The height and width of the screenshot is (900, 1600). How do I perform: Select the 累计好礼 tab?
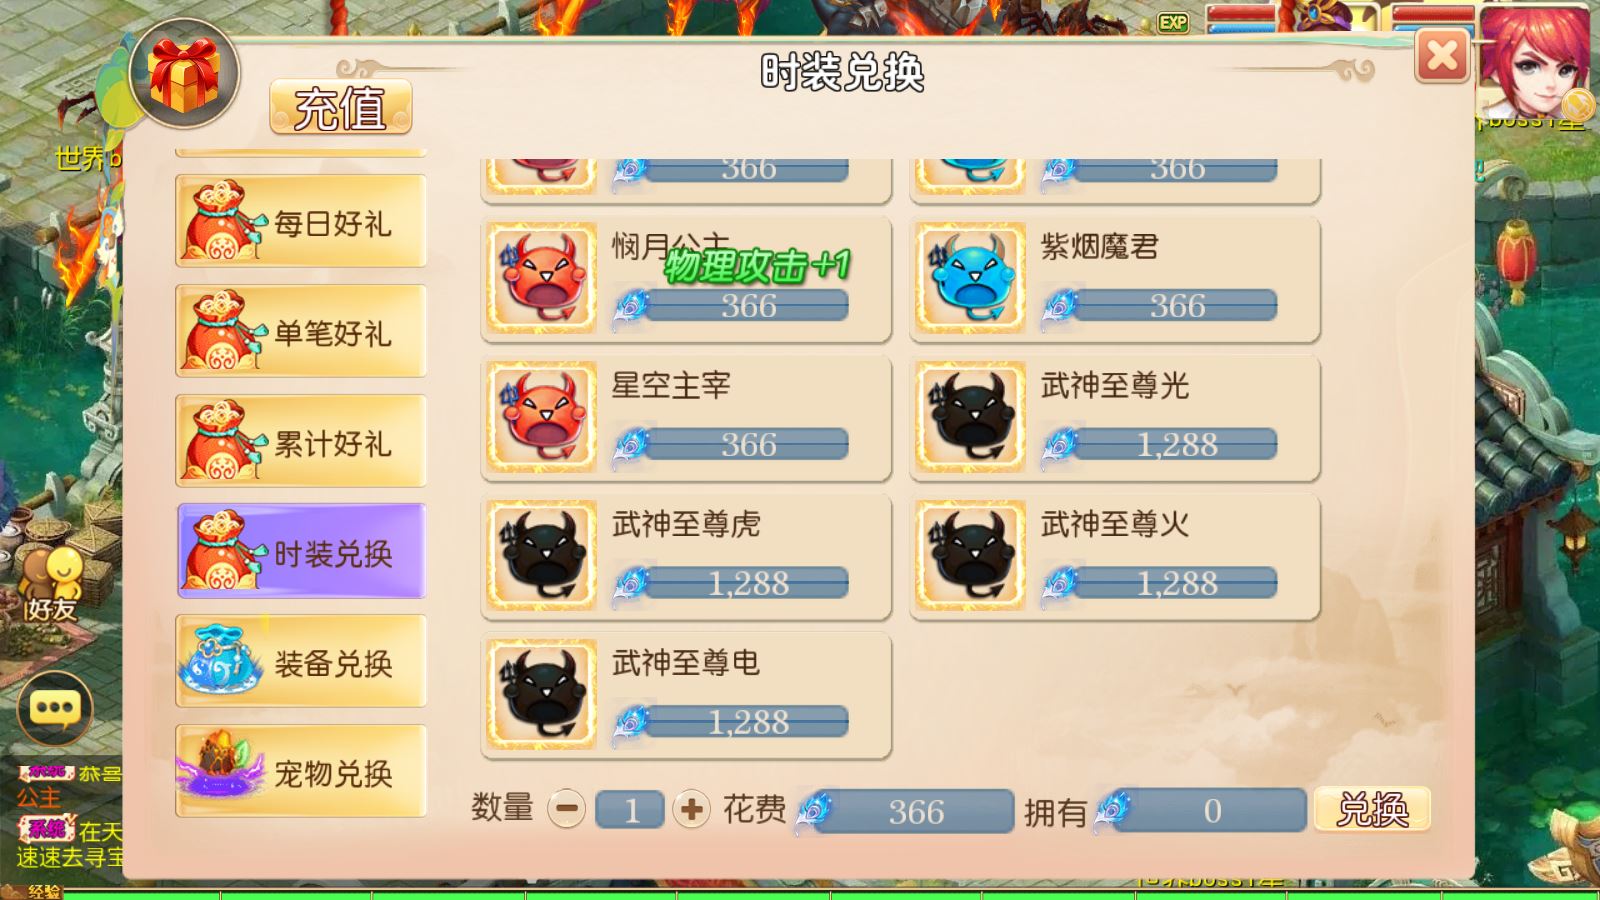click(301, 441)
